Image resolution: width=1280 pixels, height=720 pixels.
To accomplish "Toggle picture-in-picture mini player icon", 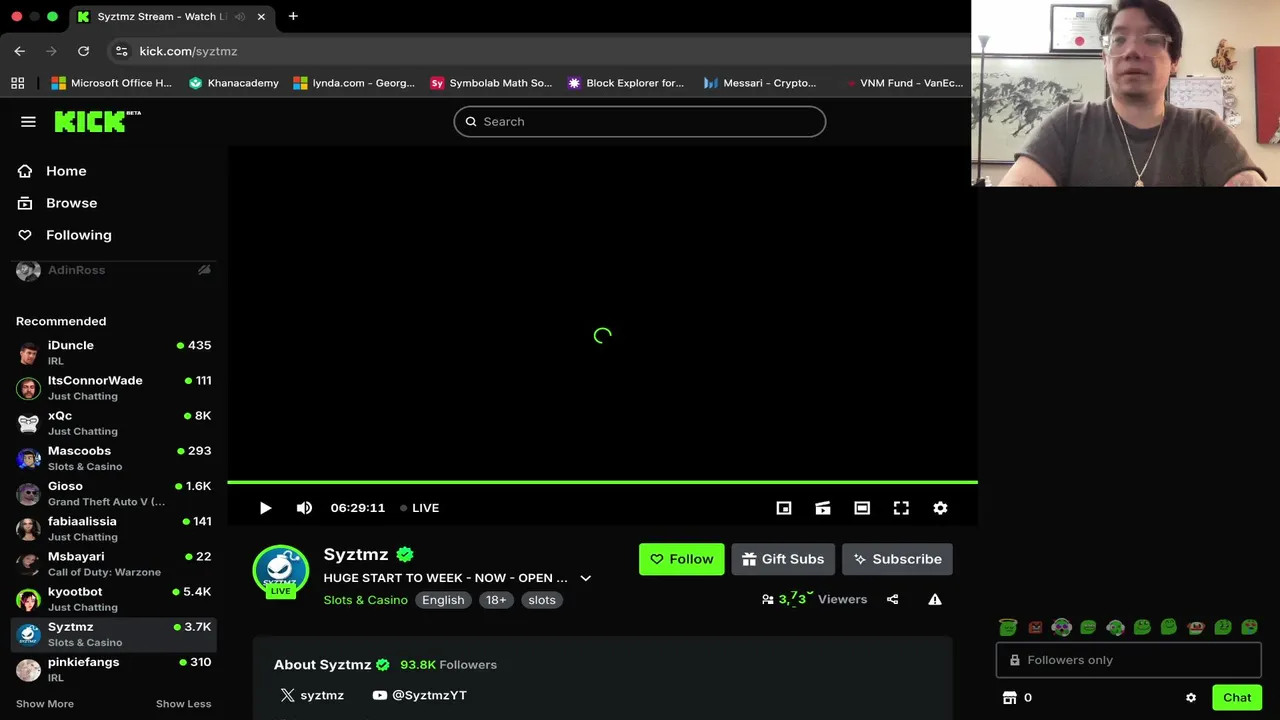I will coord(784,508).
